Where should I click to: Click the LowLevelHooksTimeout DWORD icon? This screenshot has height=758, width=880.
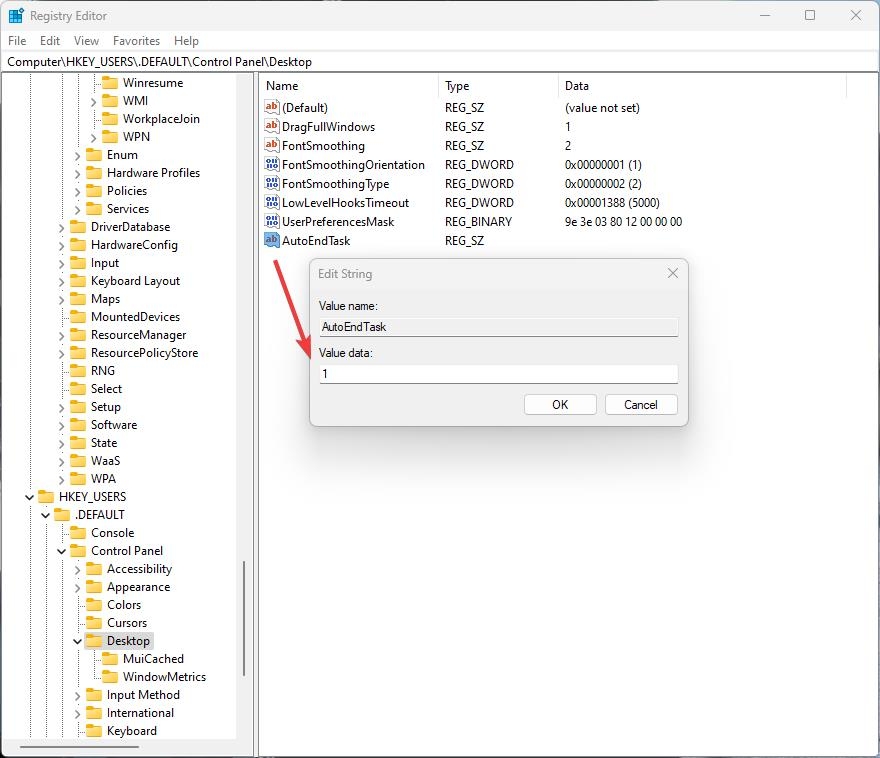272,203
